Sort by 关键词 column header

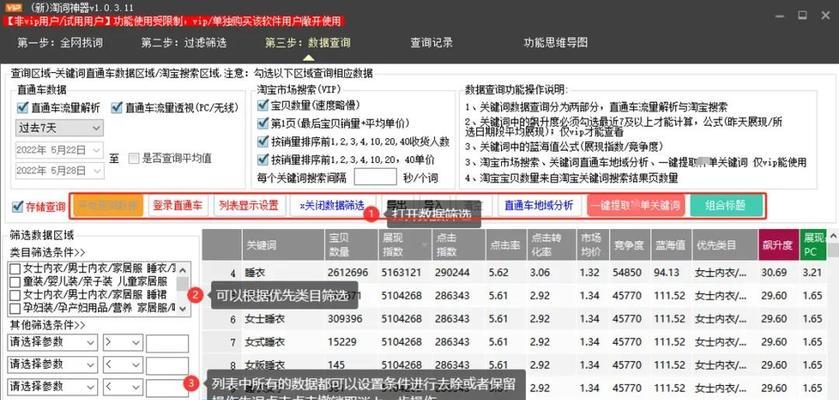point(283,245)
